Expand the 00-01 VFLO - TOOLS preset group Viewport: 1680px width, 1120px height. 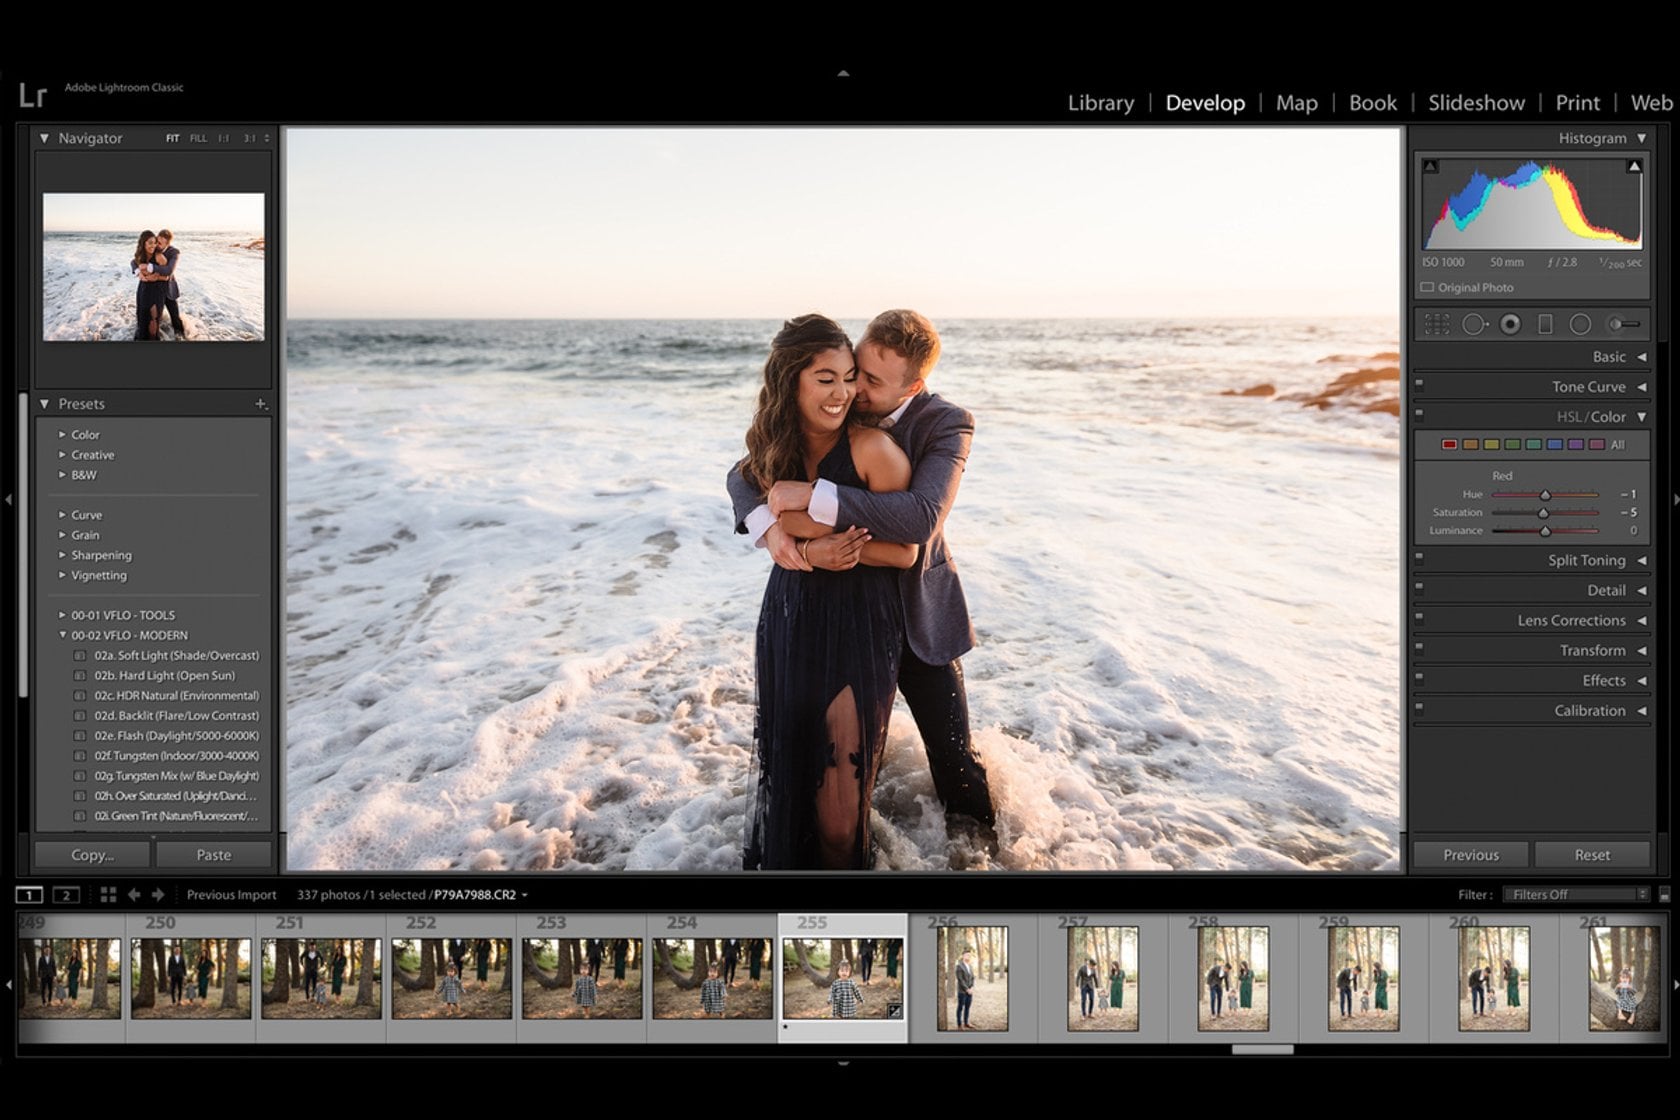(62, 615)
